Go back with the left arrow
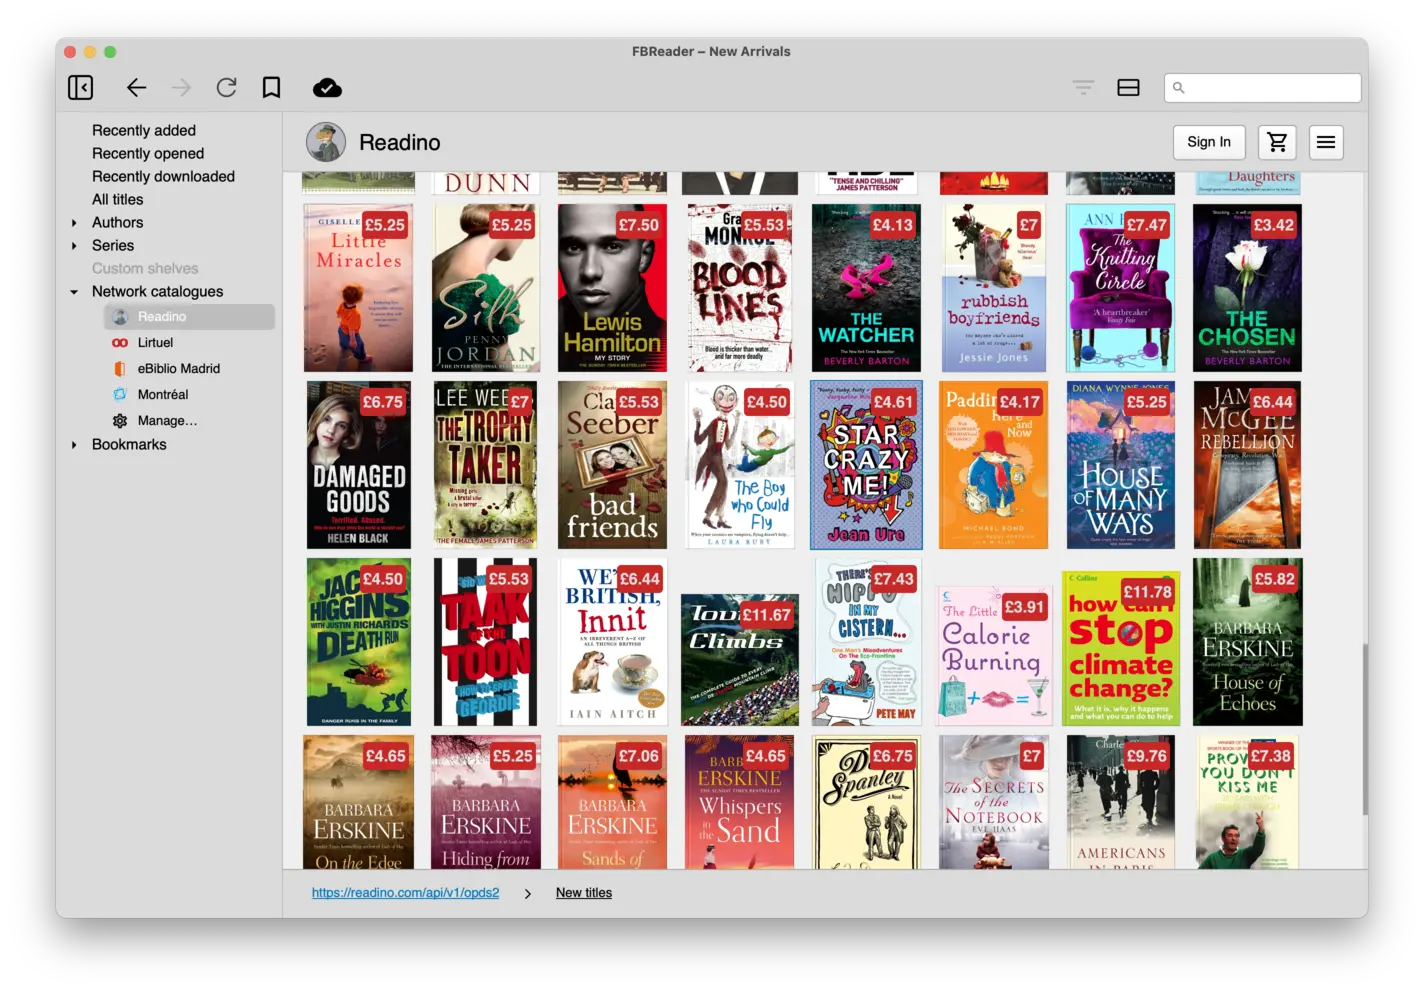Image resolution: width=1424 pixels, height=992 pixels. pos(137,88)
